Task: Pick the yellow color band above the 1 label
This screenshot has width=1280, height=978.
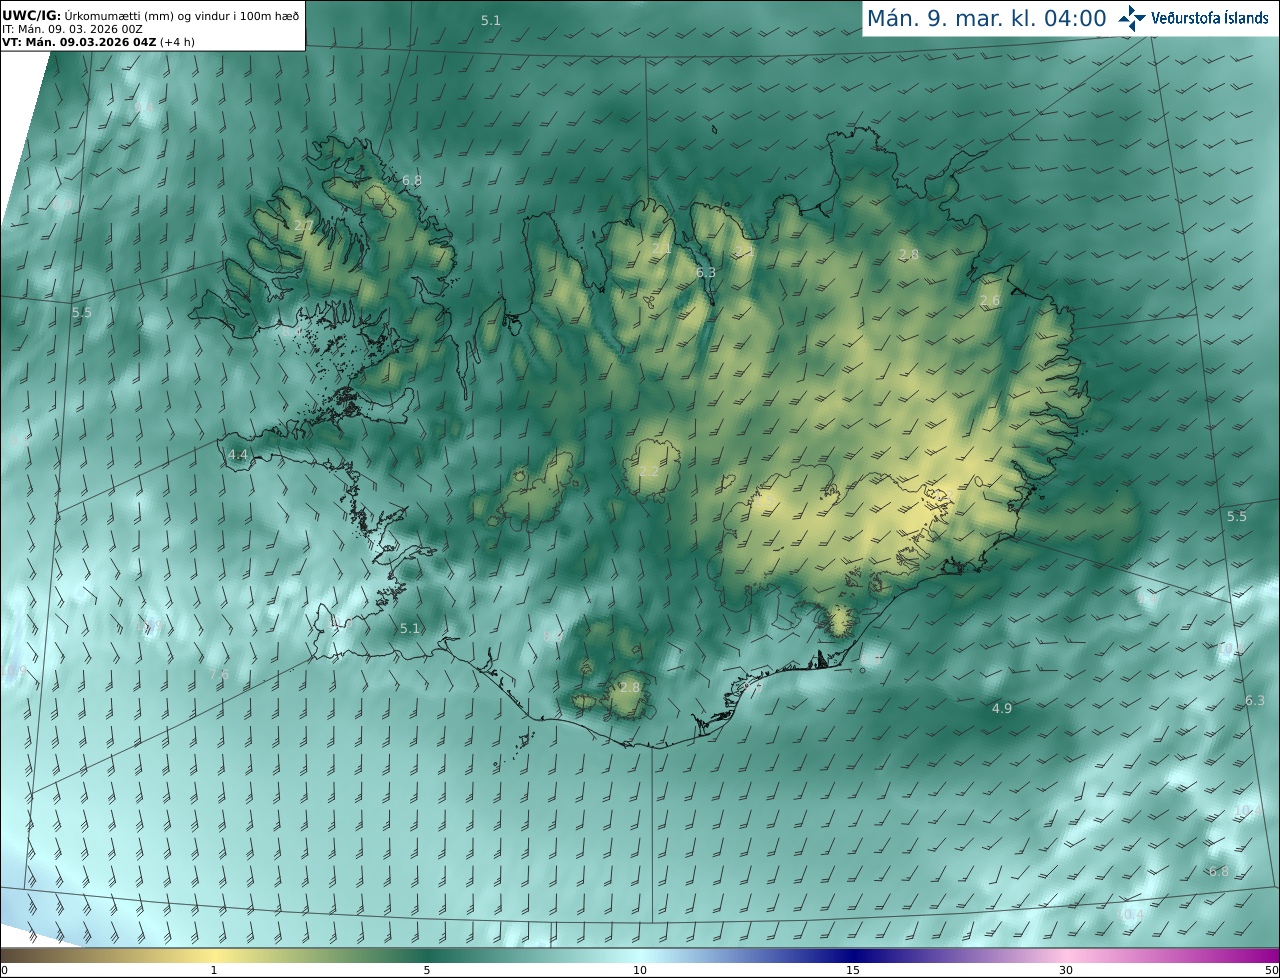Action: tap(214, 955)
